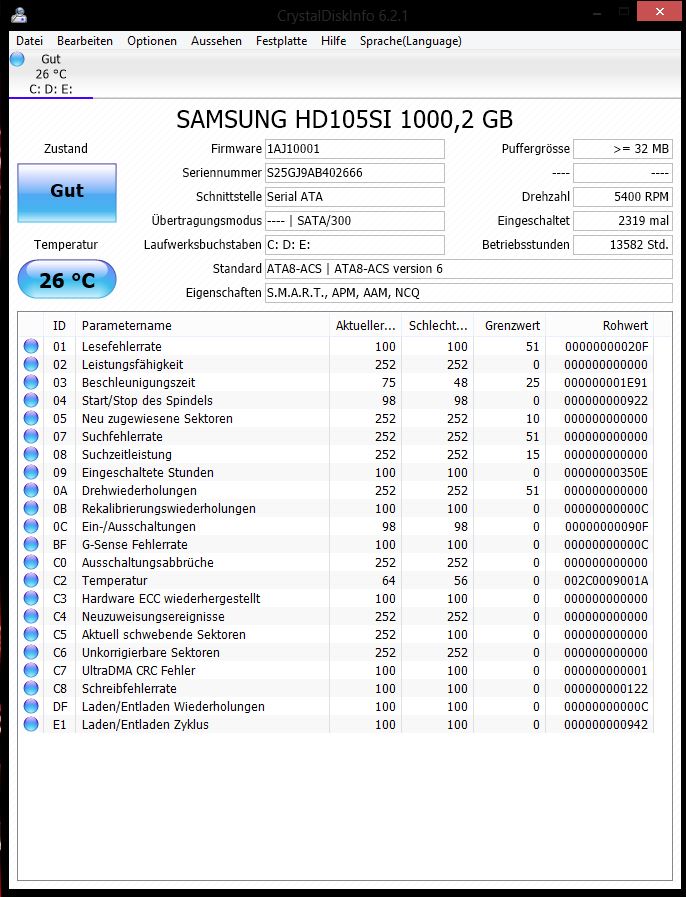Click status orb of Hardware ECC wiederhergestellt row
The width and height of the screenshot is (686, 897).
(31, 598)
